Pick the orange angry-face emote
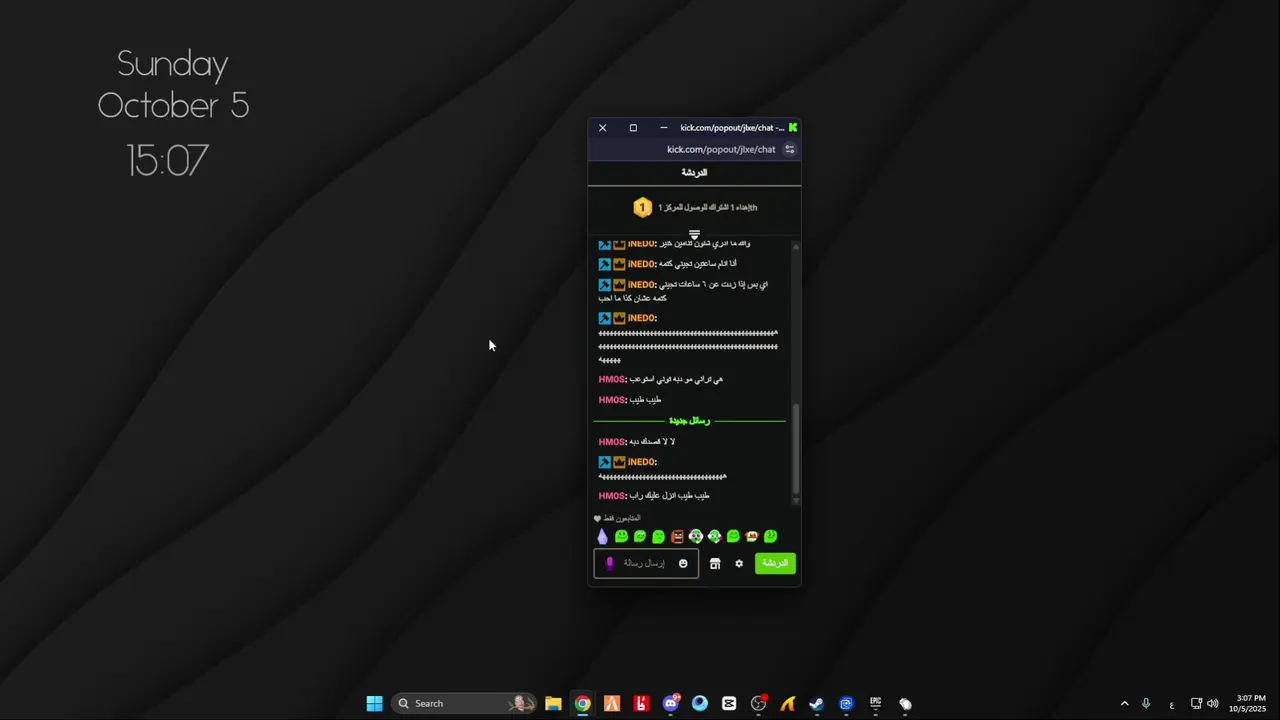Viewport: 1280px width, 720px height. [677, 537]
